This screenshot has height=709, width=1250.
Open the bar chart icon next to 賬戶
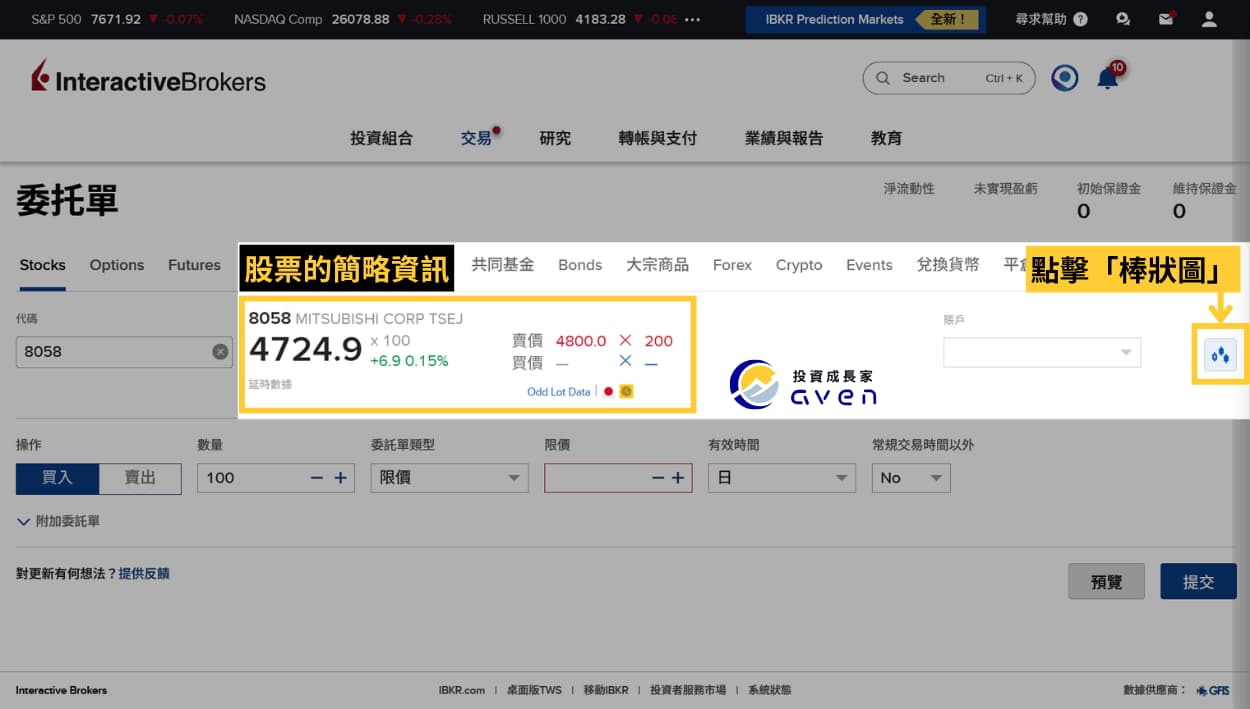click(1220, 355)
